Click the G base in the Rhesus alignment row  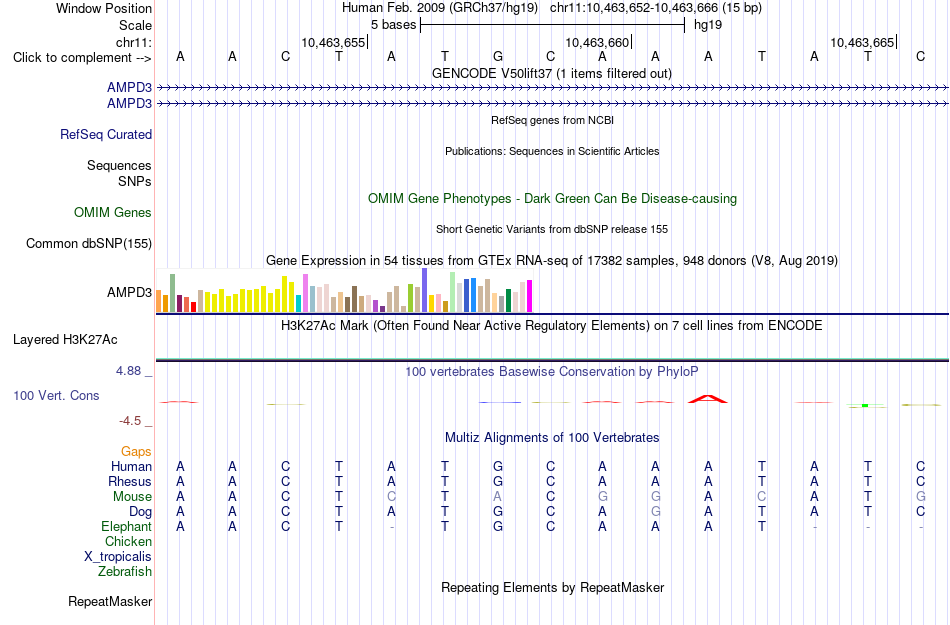(497, 481)
